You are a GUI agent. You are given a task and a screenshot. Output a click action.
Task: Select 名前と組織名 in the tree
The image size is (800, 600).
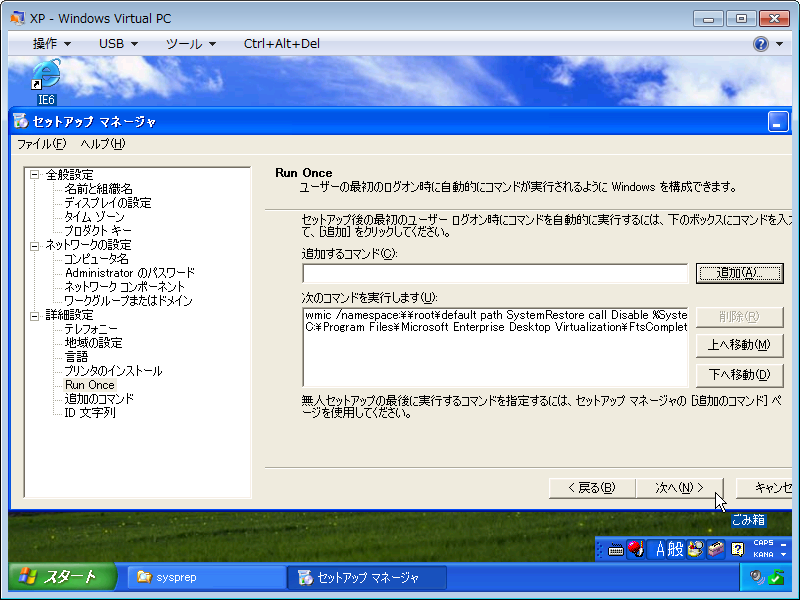coord(98,189)
